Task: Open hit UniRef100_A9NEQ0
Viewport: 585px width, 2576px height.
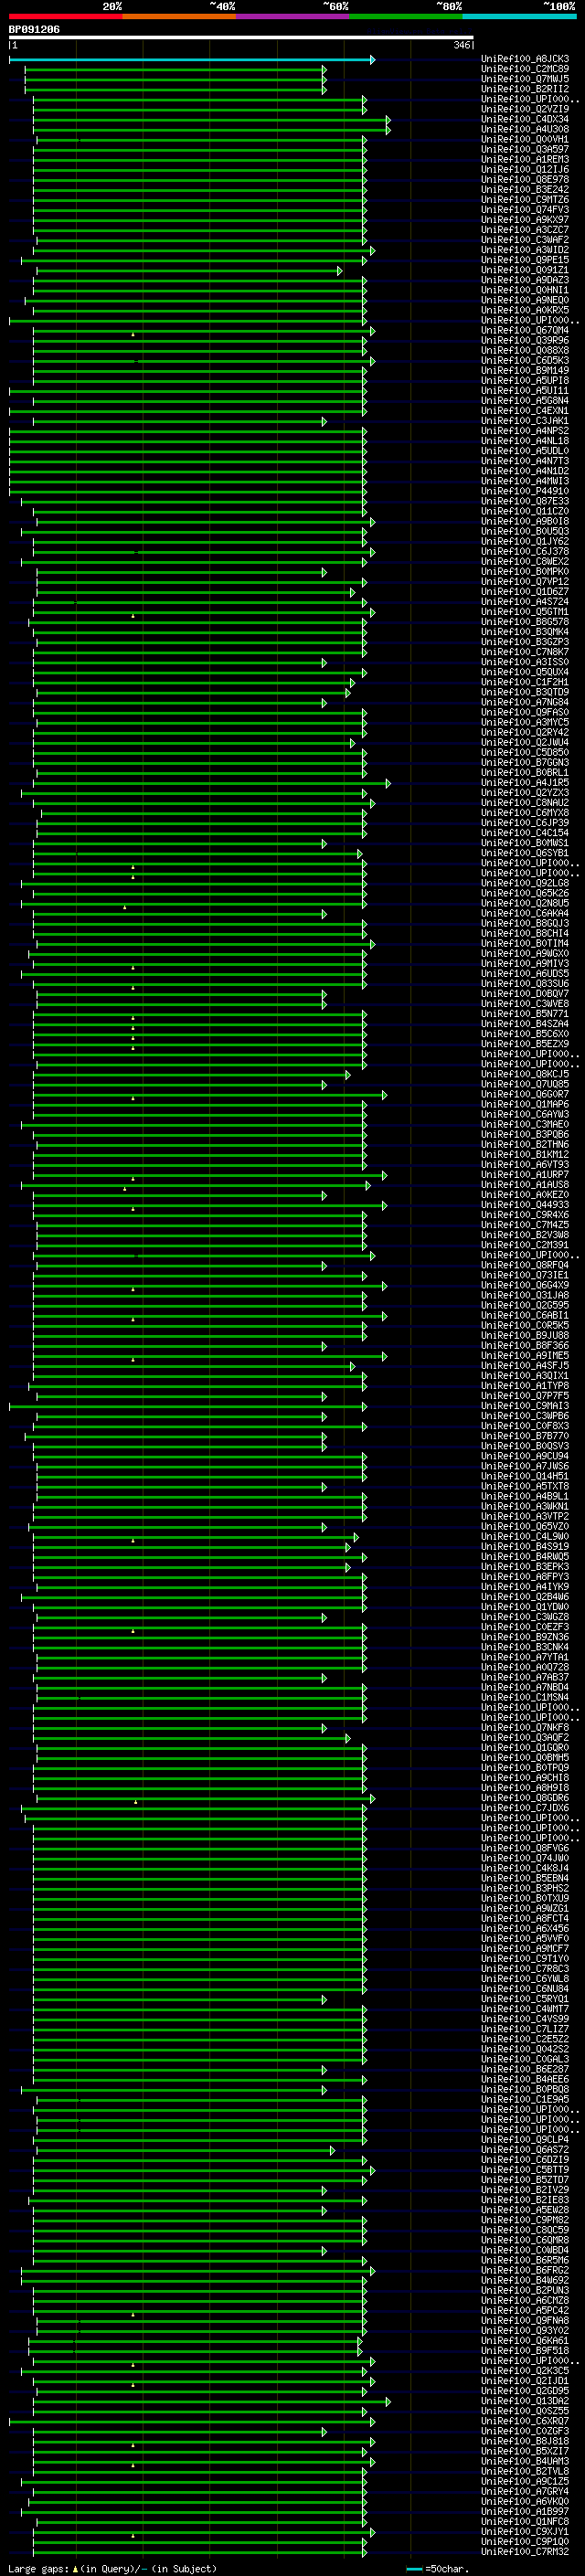Action: click(x=525, y=300)
